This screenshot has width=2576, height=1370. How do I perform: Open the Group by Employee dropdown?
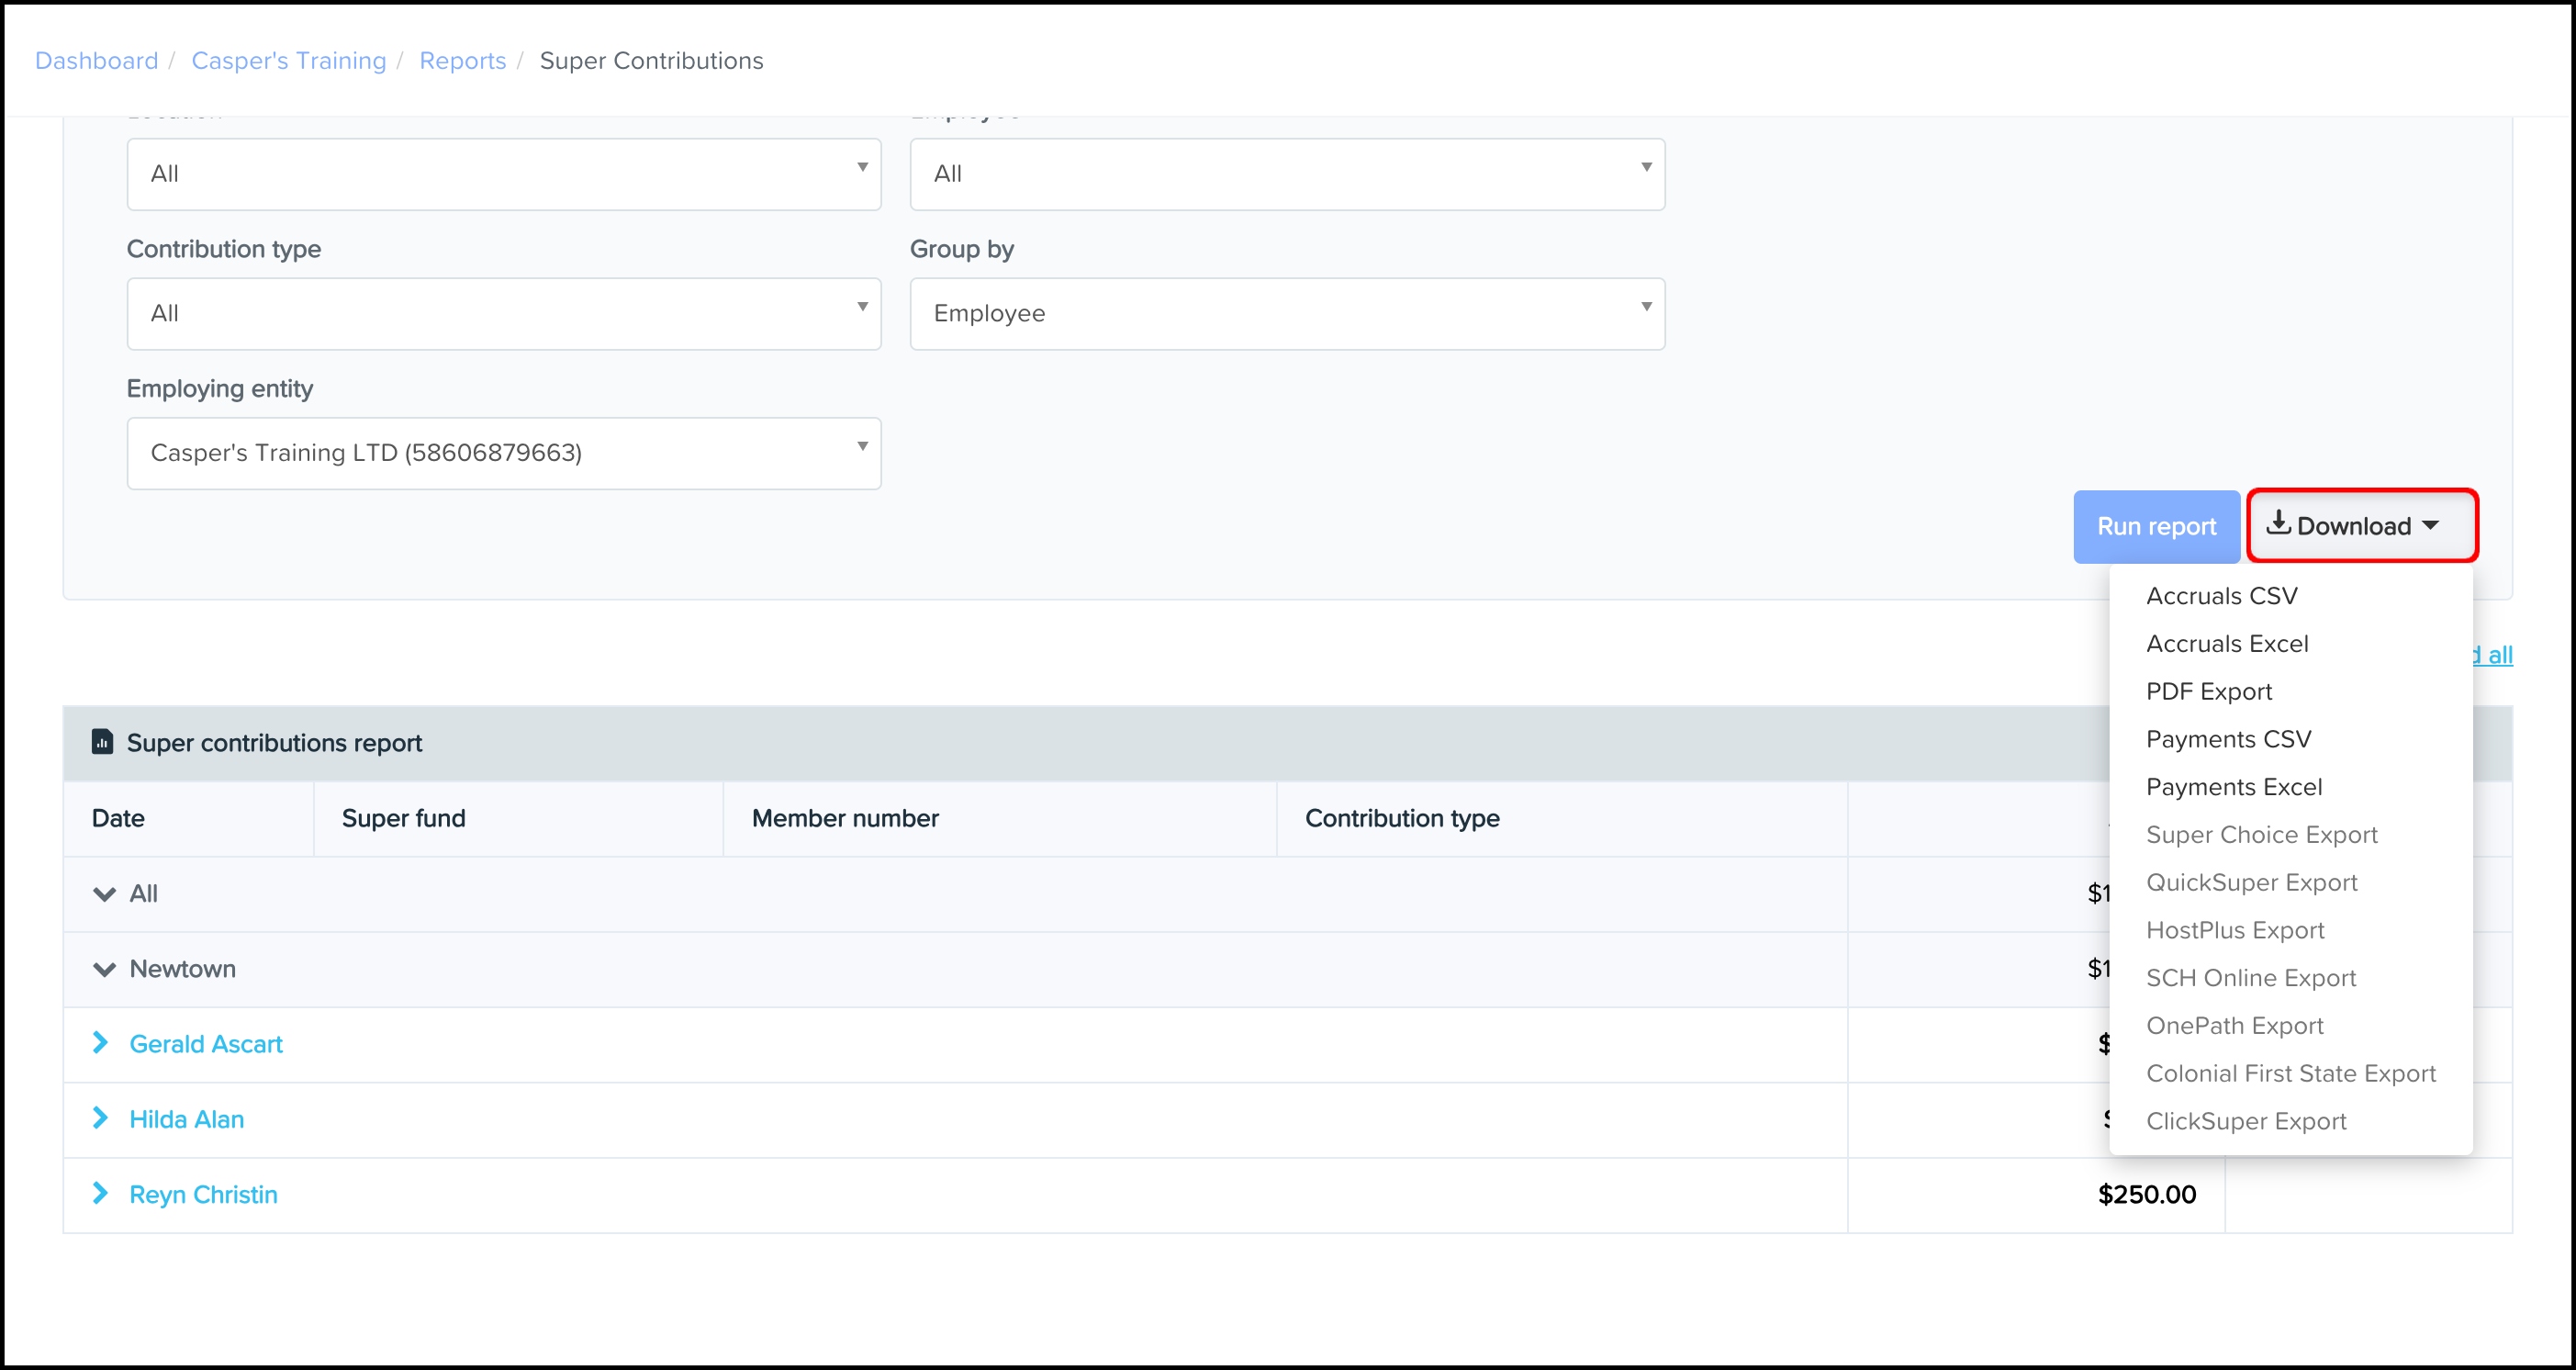1286,313
